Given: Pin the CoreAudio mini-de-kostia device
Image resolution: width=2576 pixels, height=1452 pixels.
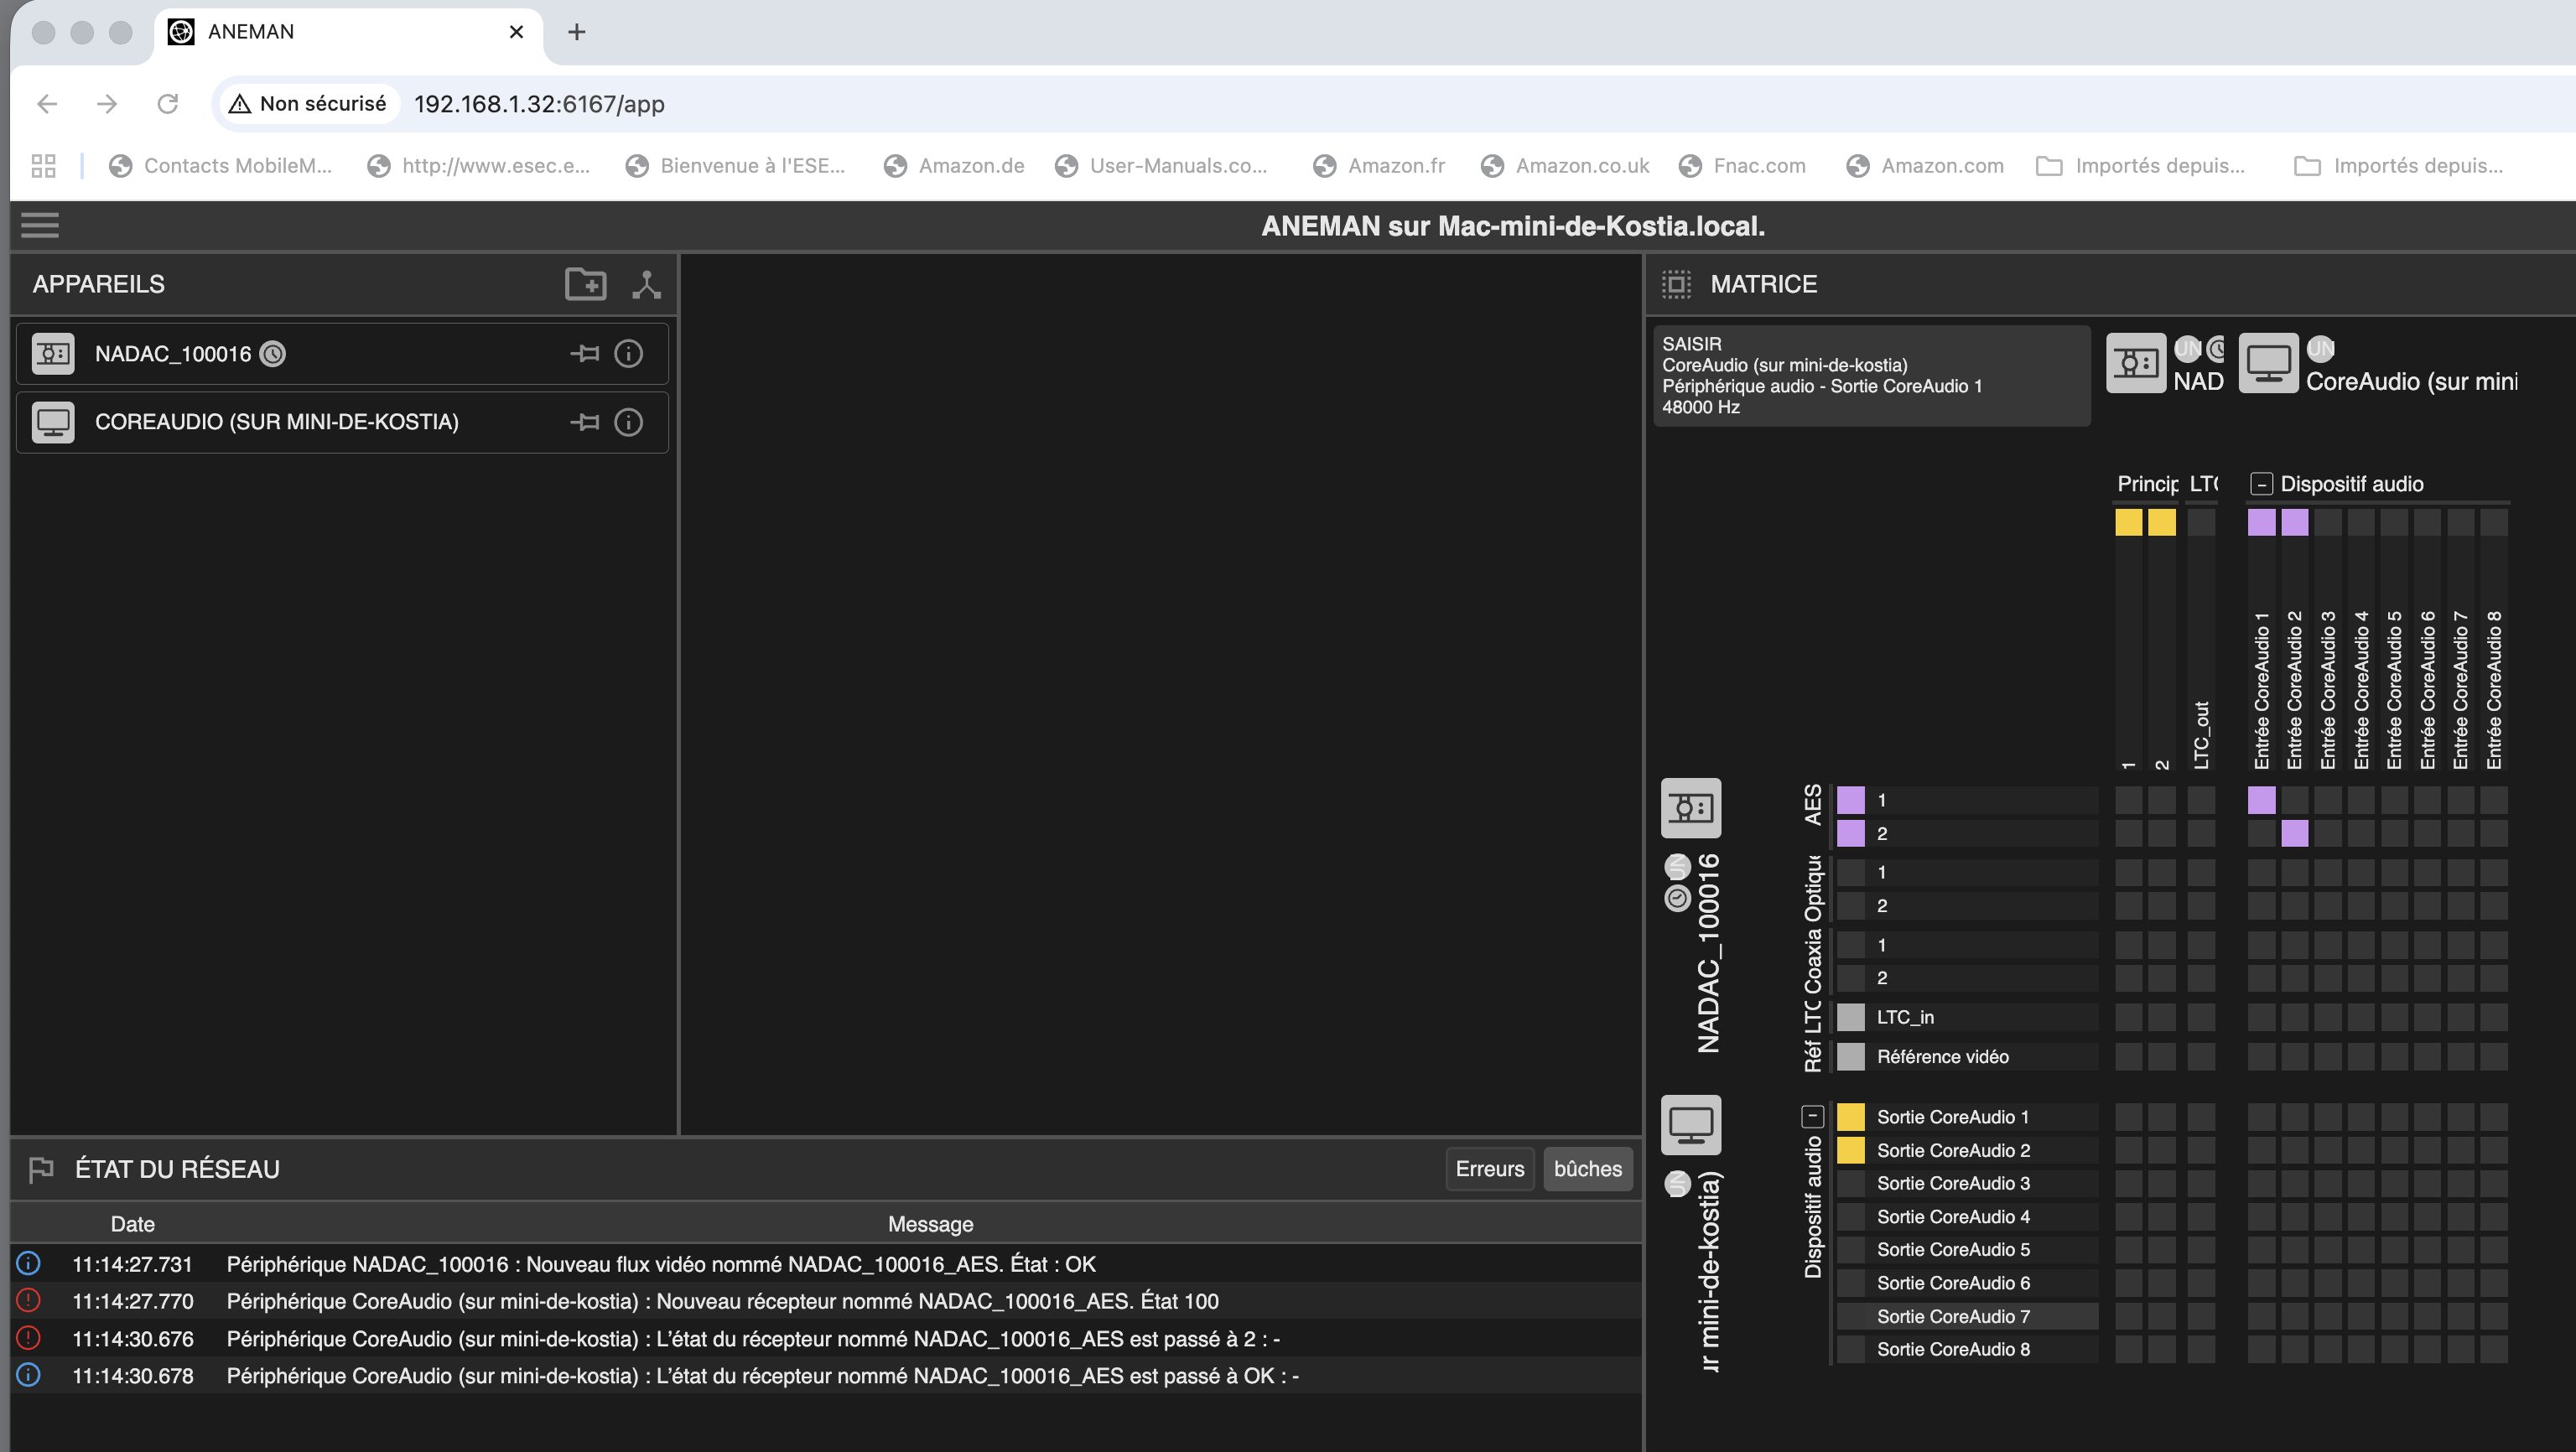Looking at the screenshot, I should point(585,422).
